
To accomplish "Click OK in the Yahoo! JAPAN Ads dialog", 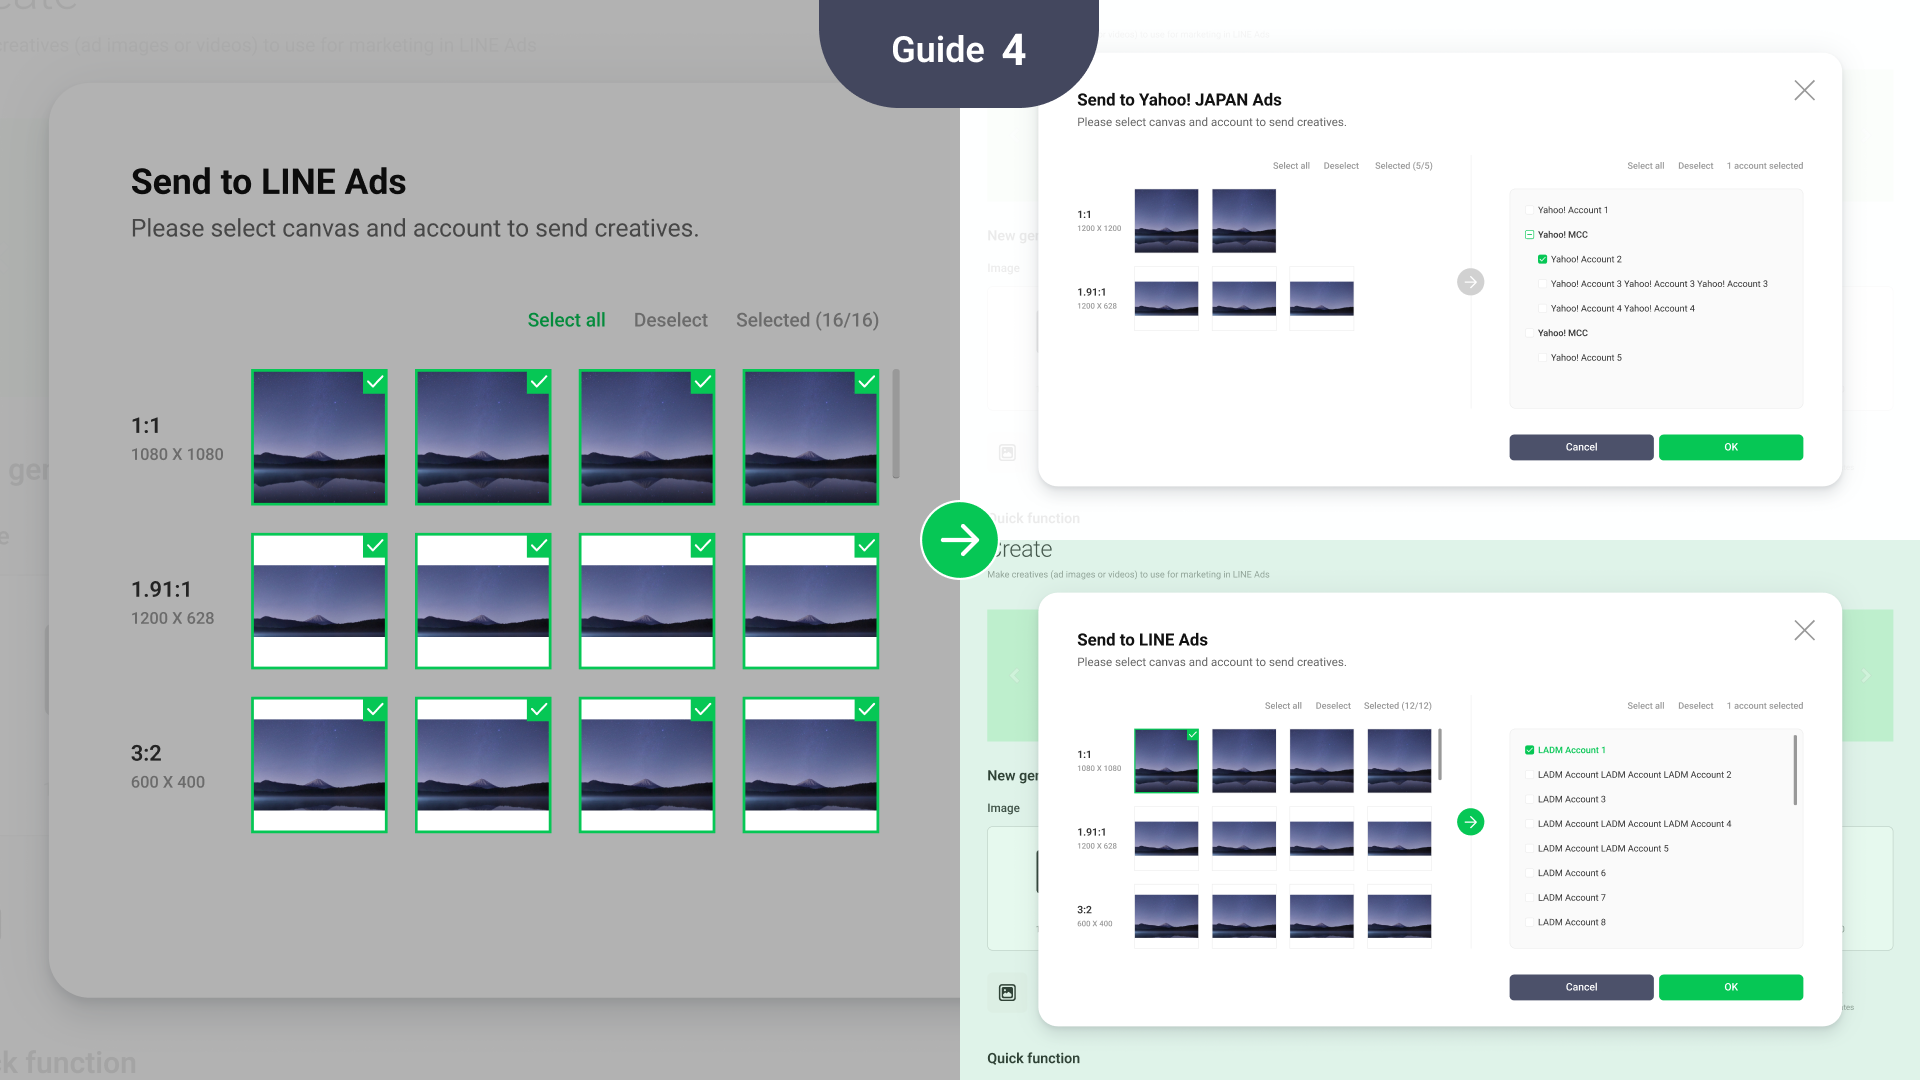I will coord(1731,447).
